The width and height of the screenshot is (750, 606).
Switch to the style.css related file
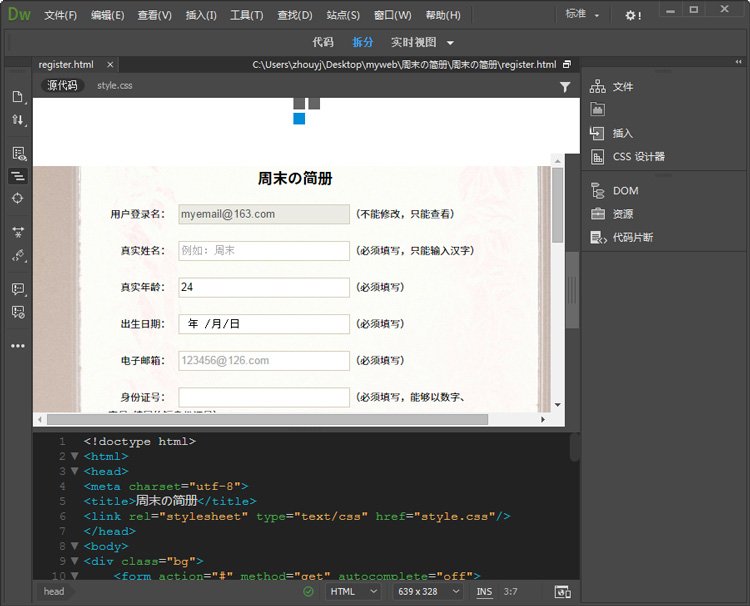(x=115, y=86)
